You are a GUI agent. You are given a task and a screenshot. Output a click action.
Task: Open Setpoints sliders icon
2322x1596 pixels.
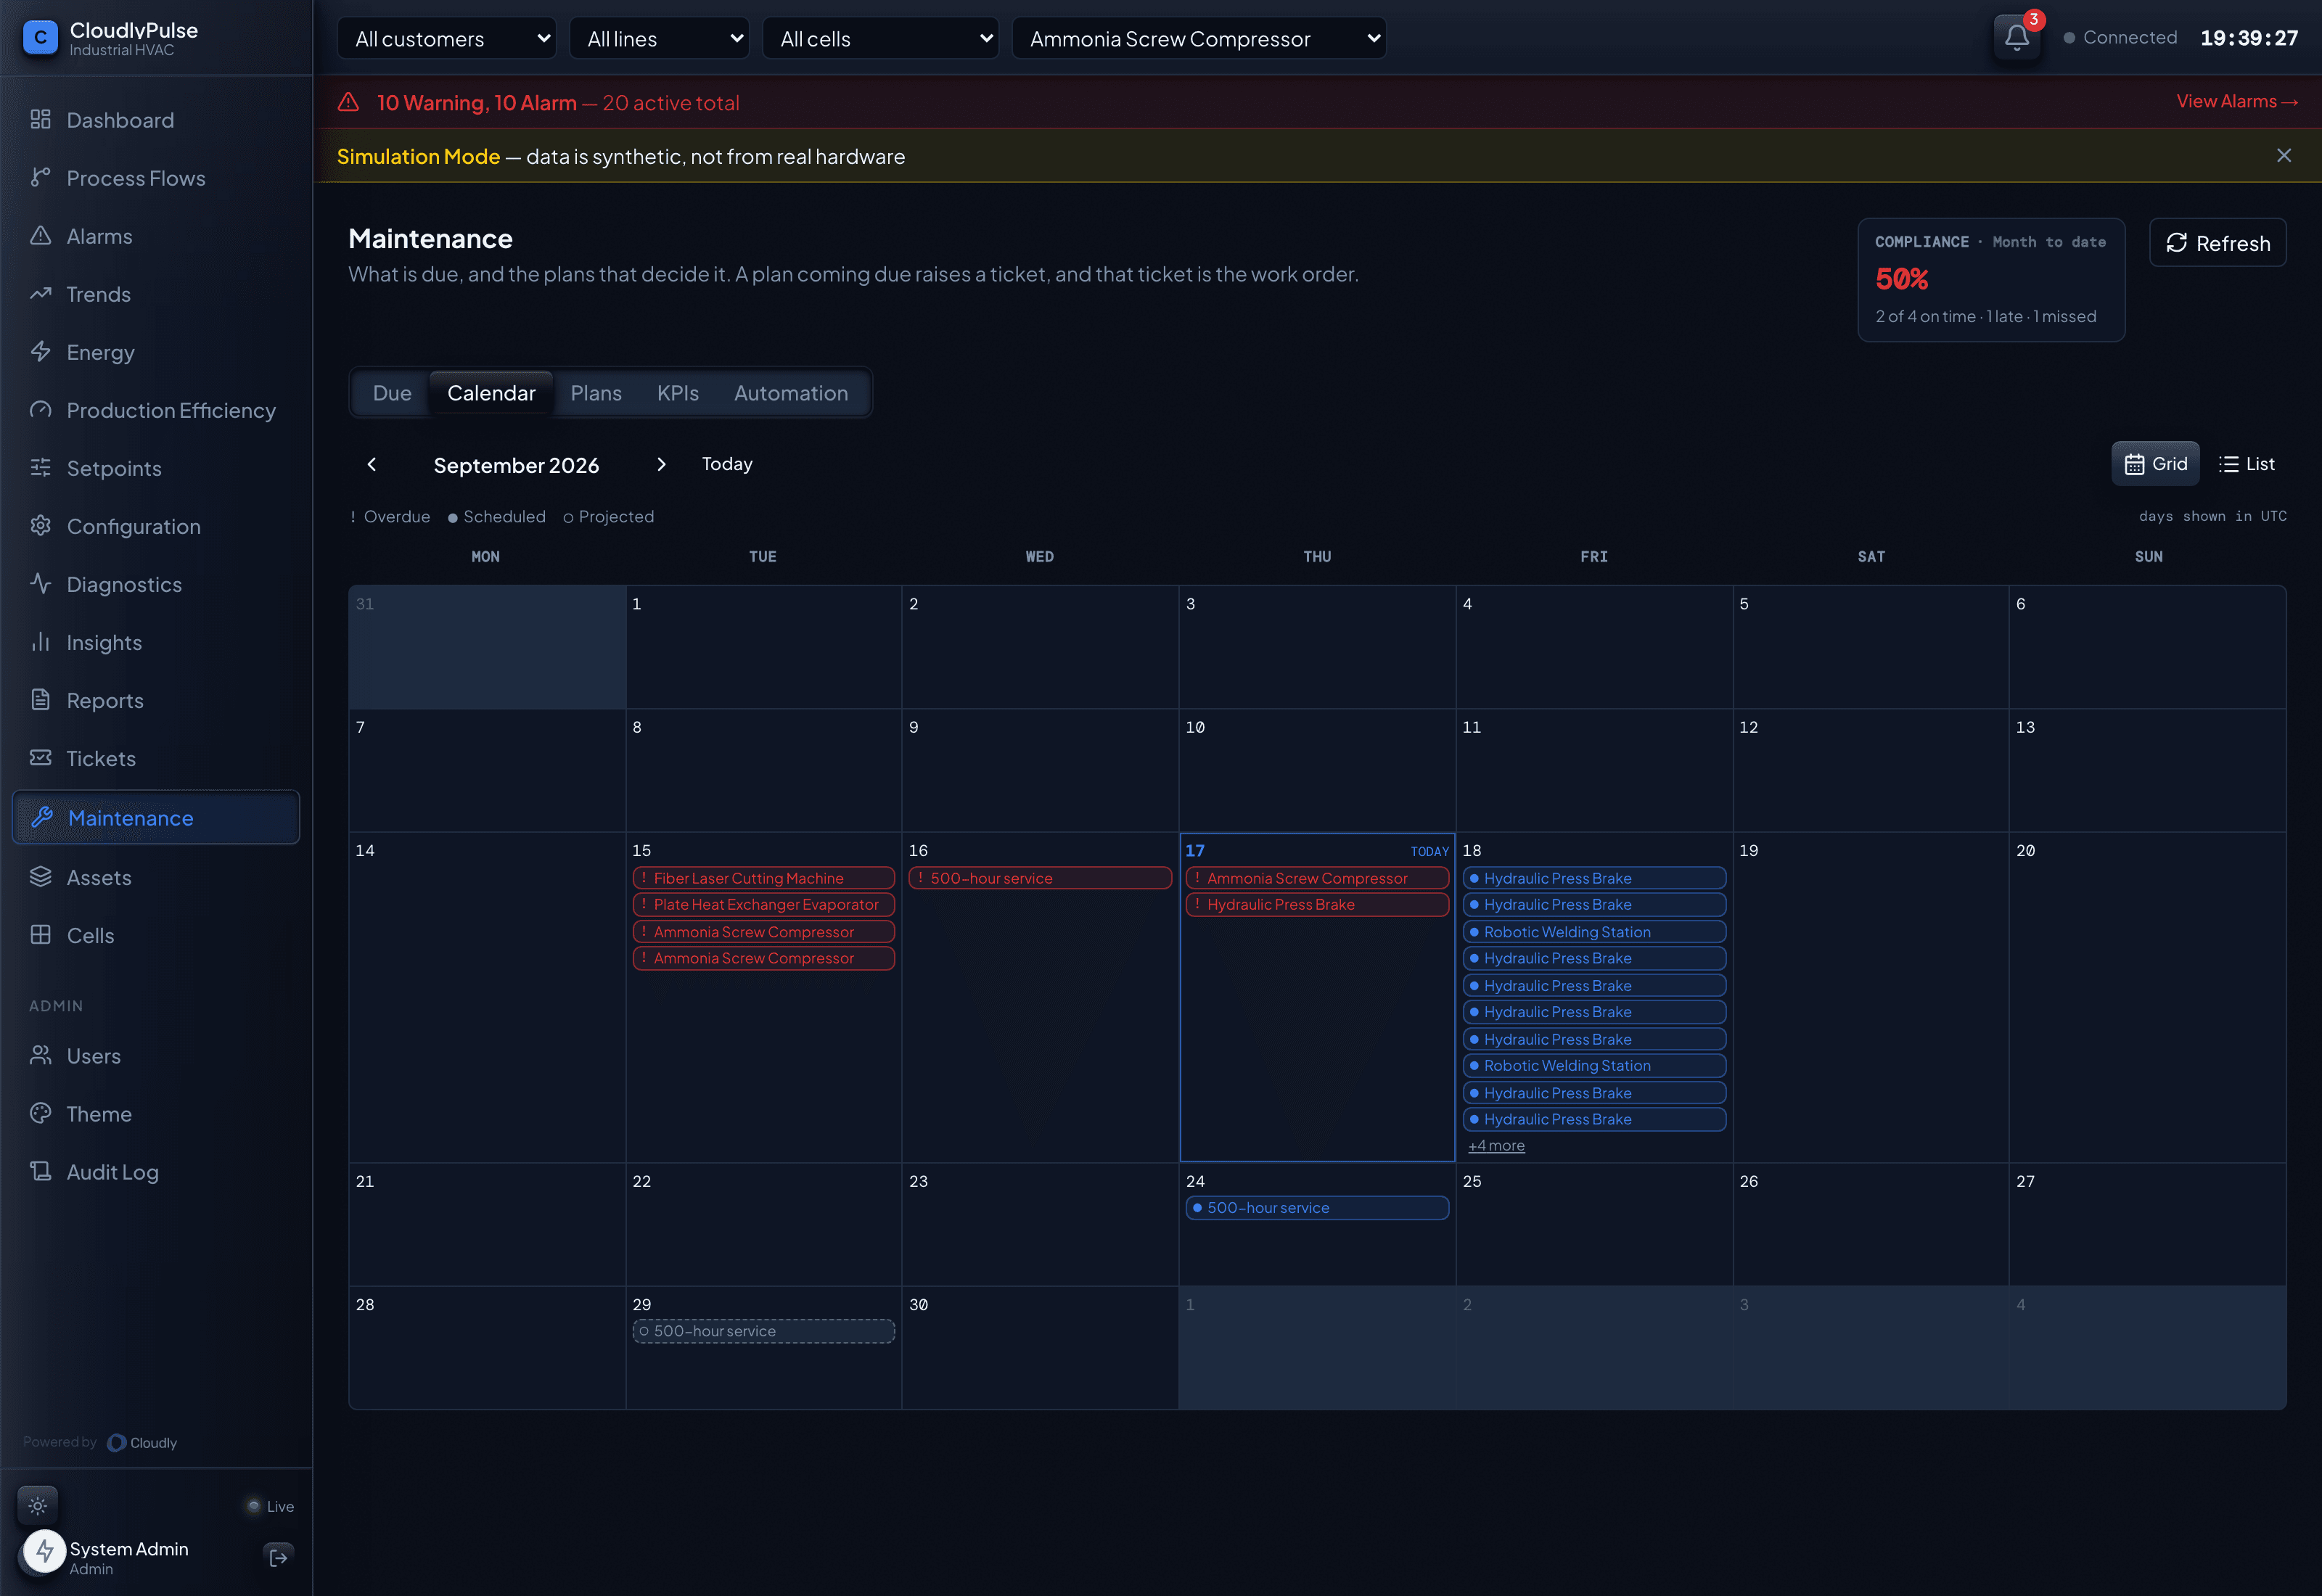click(x=40, y=468)
